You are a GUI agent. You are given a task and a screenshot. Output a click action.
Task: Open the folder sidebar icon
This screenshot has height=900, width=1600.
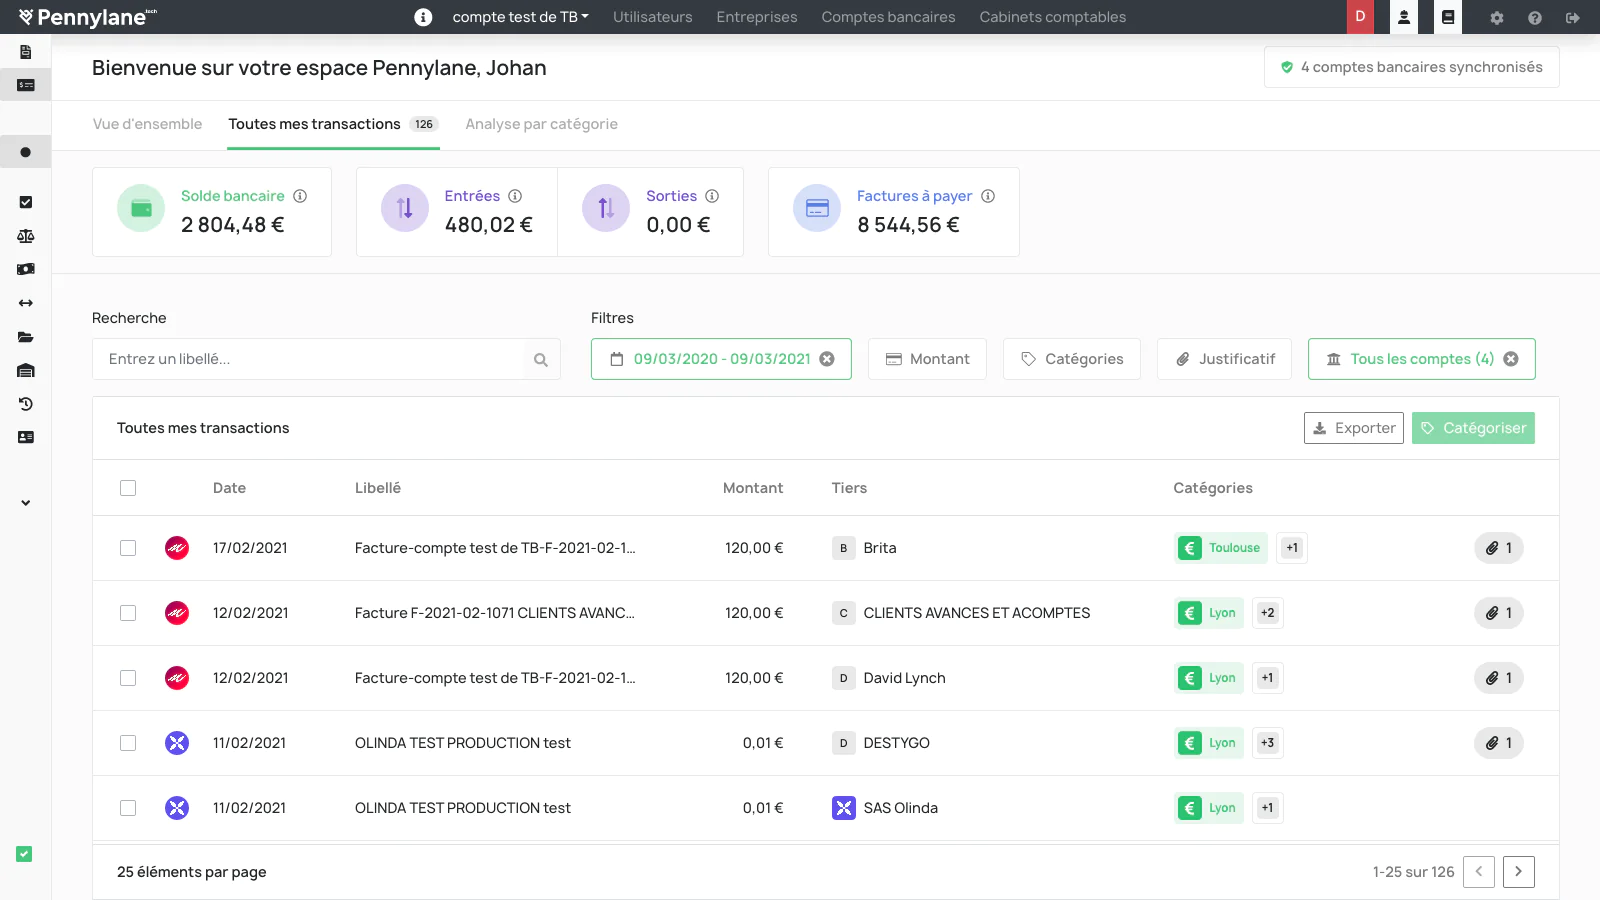coord(26,337)
